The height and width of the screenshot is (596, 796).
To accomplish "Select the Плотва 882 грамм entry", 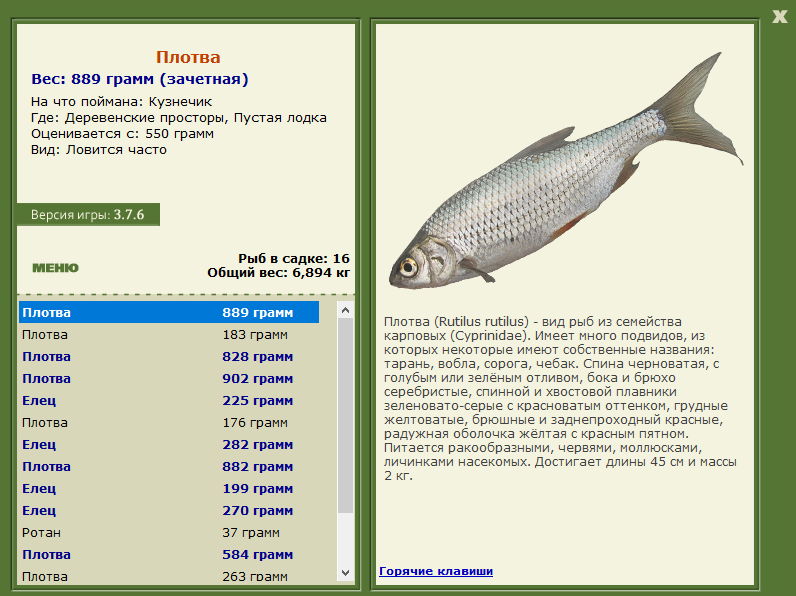I will click(169, 467).
